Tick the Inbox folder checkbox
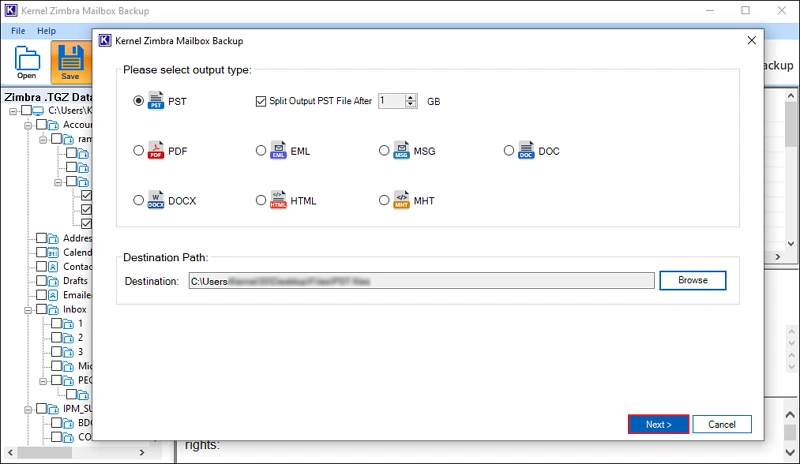 pos(41,309)
